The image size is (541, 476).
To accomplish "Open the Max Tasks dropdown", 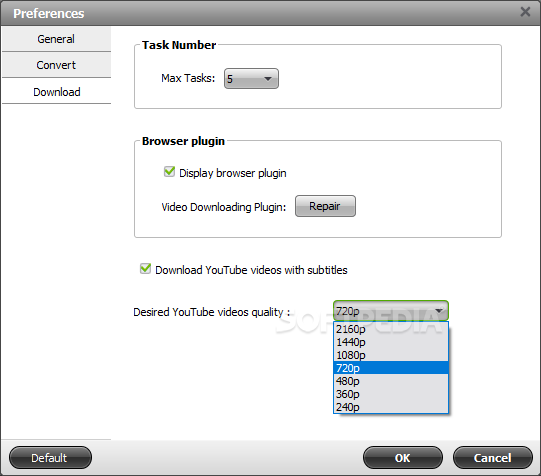I will [x=251, y=79].
